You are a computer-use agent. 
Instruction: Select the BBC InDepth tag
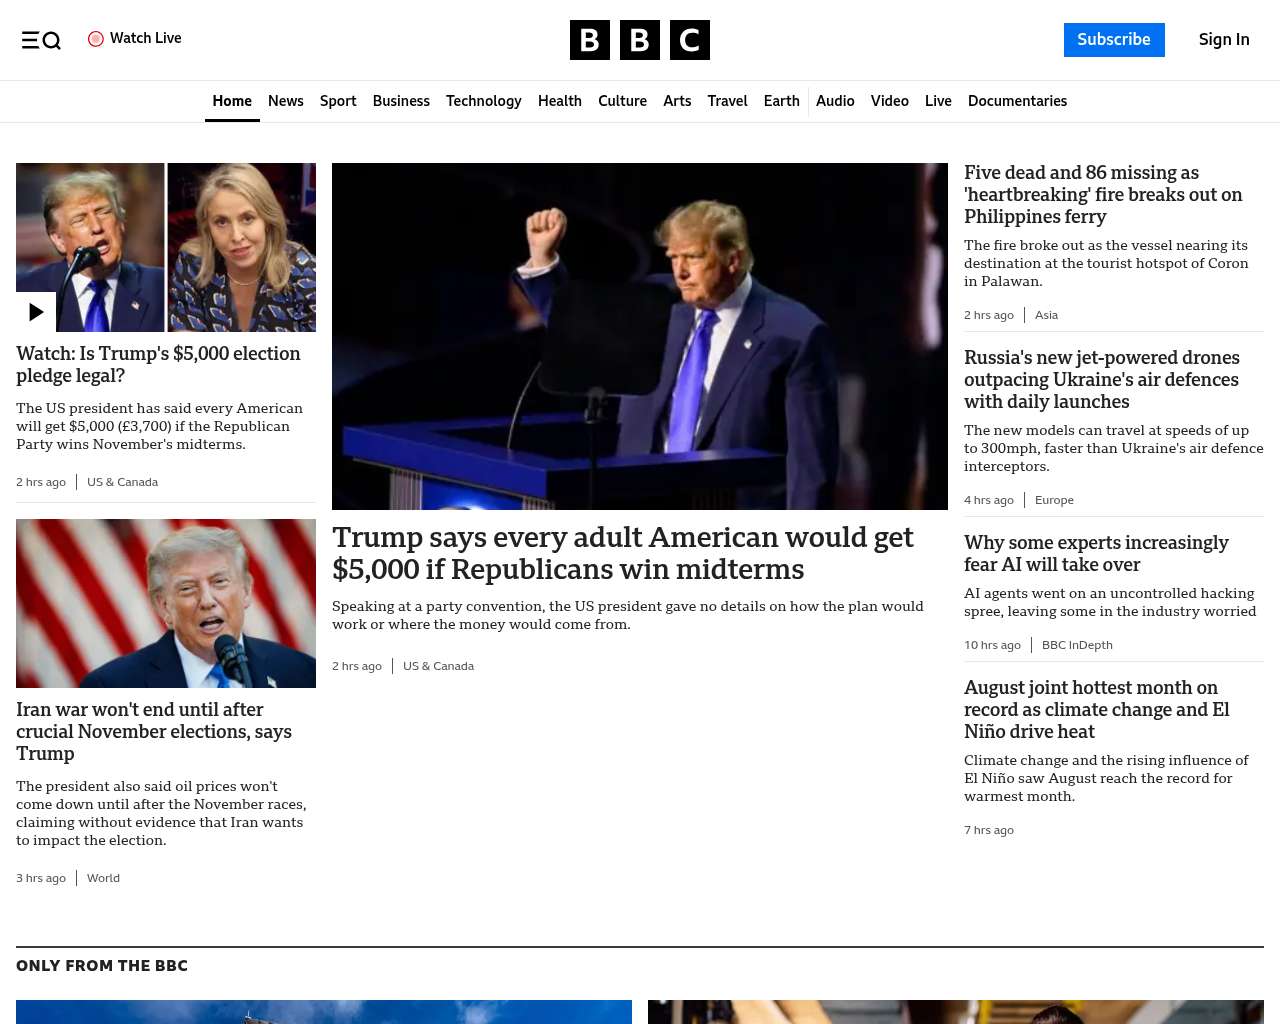[1077, 645]
